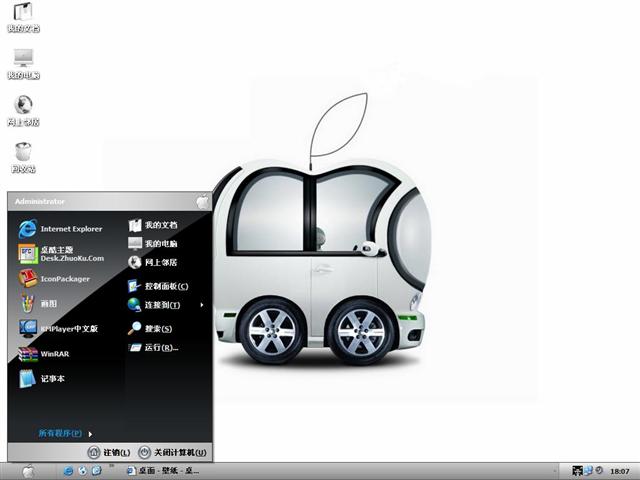This screenshot has height=480, width=640.
Task: Click the Apple start button on taskbar
Action: click(27, 470)
